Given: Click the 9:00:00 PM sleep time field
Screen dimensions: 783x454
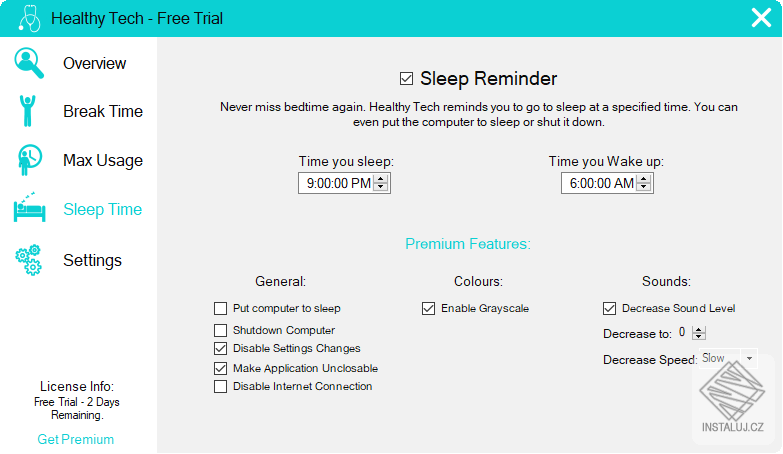Looking at the screenshot, I should 338,183.
